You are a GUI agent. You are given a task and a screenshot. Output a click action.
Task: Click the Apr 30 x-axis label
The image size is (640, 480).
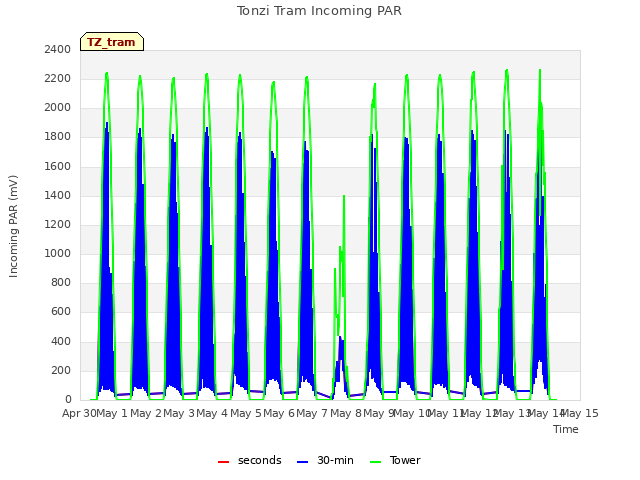[x=79, y=413]
